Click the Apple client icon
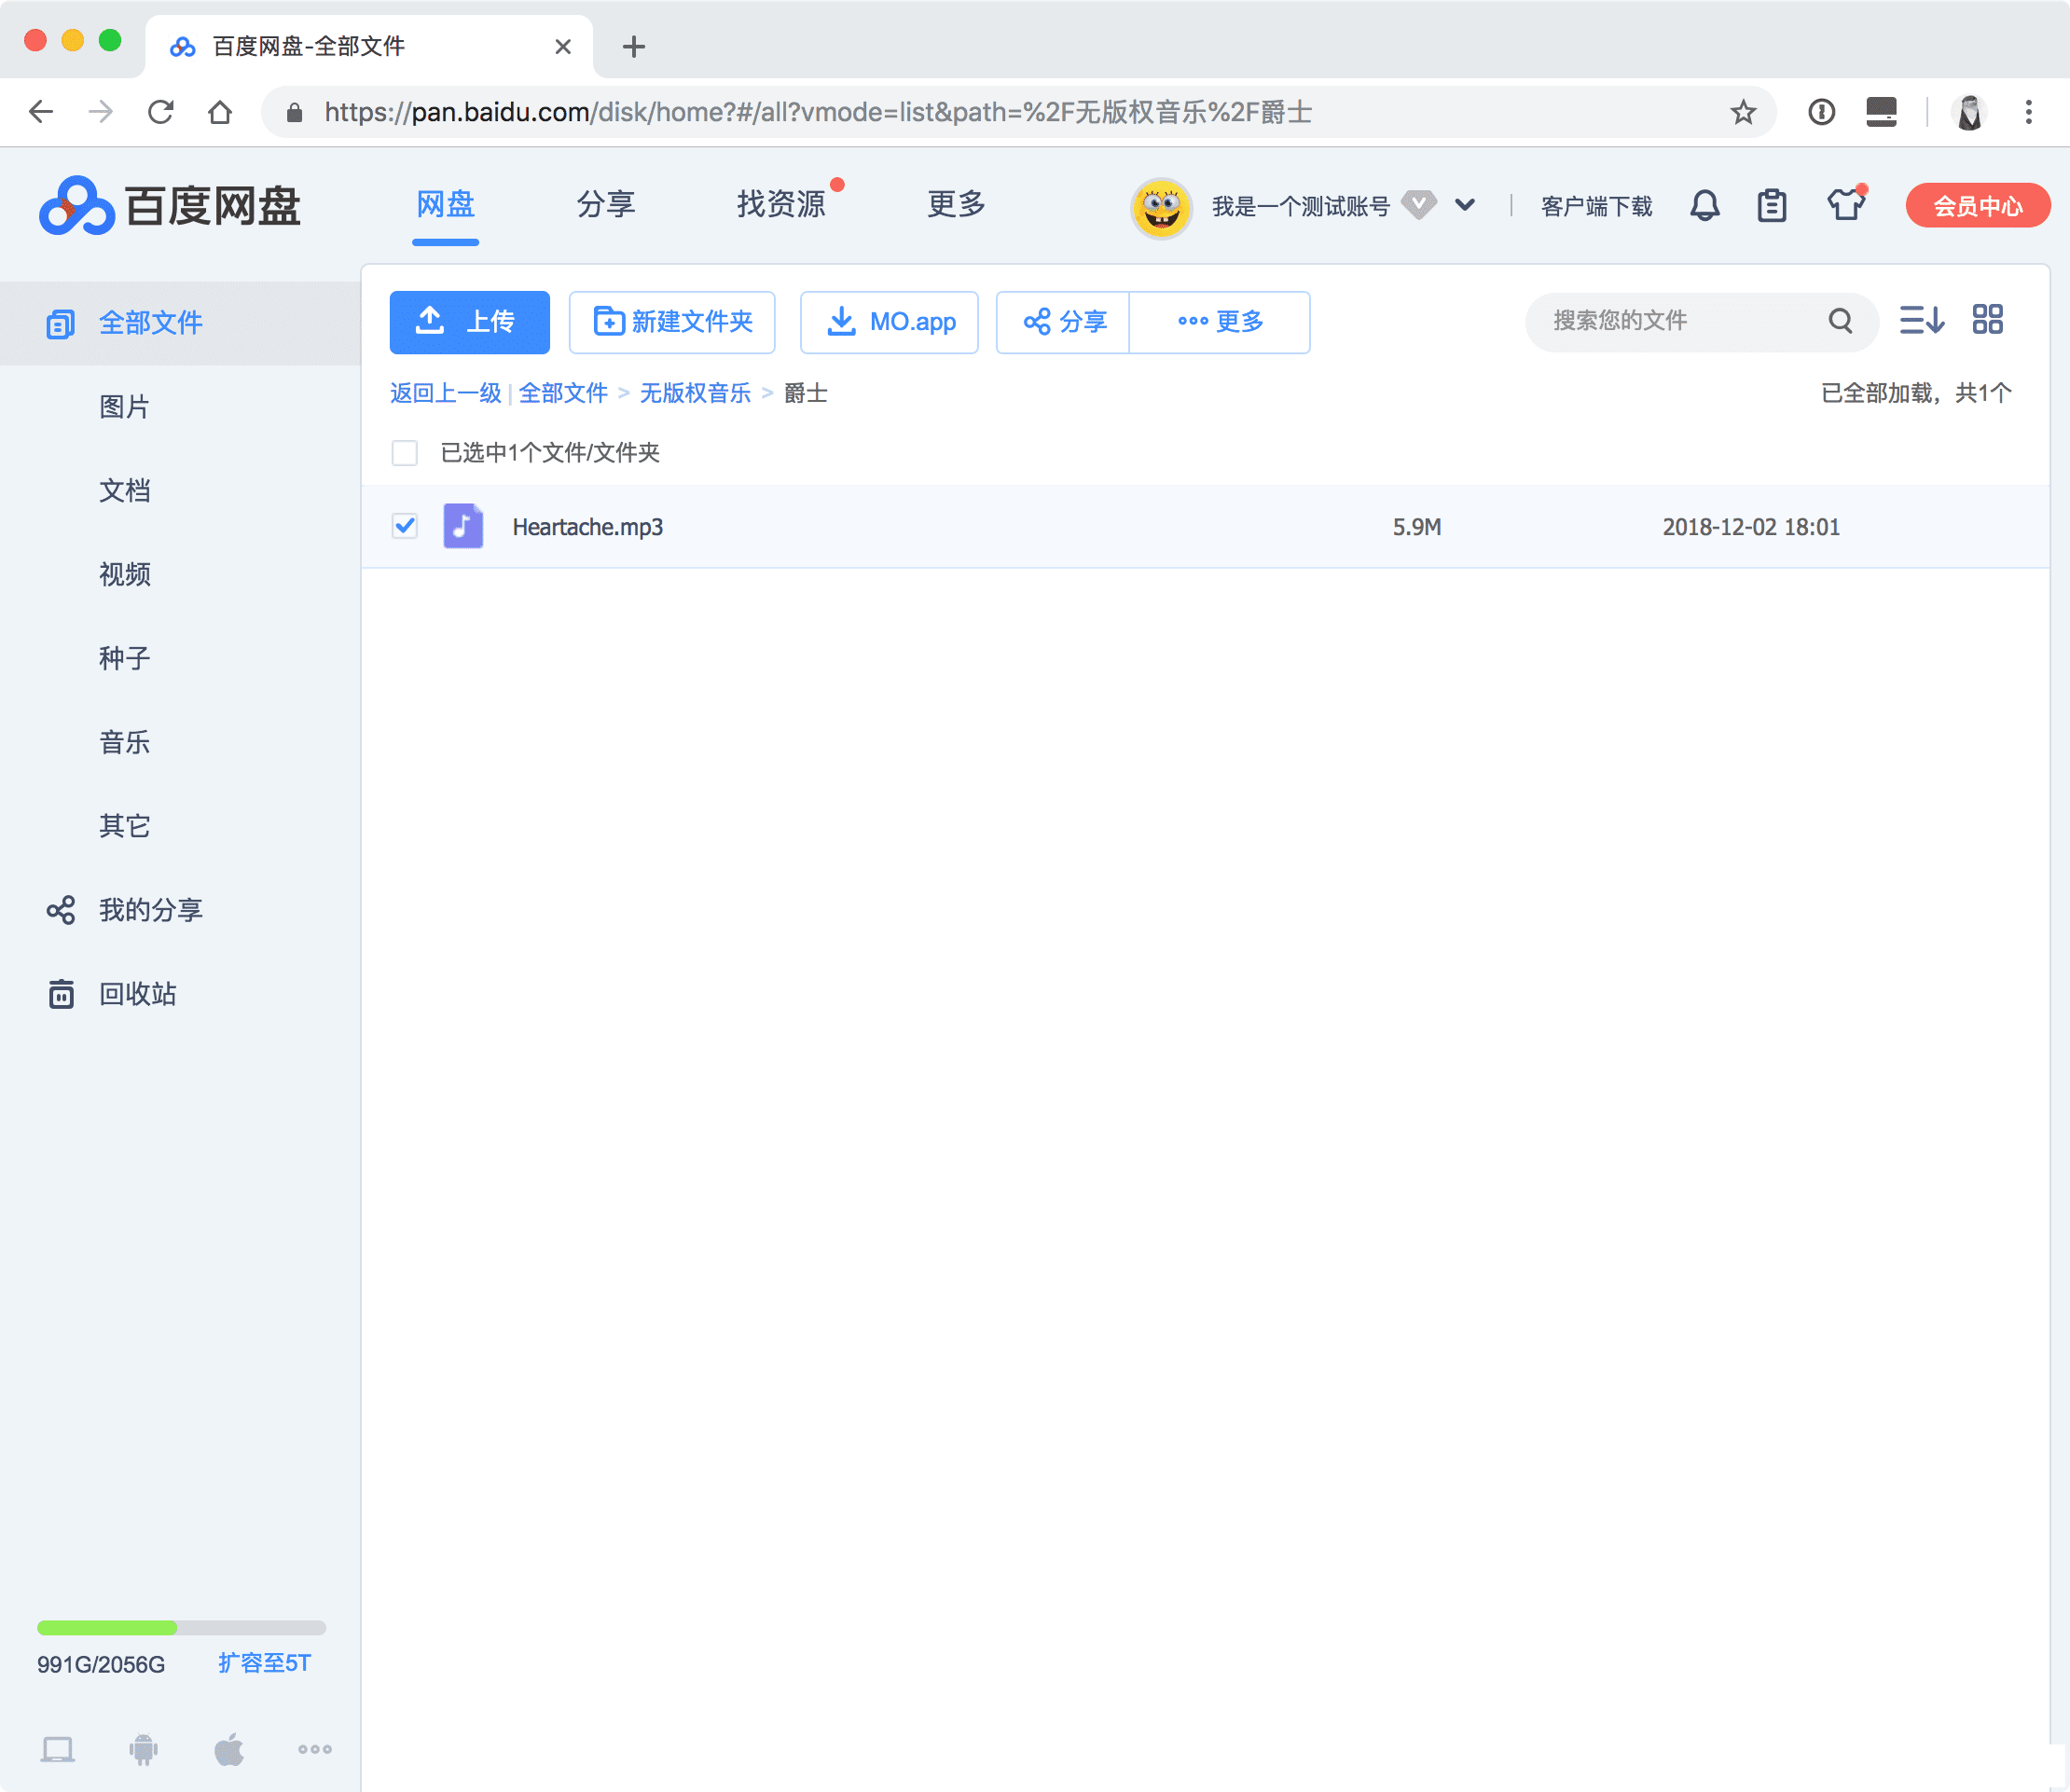 click(229, 1749)
